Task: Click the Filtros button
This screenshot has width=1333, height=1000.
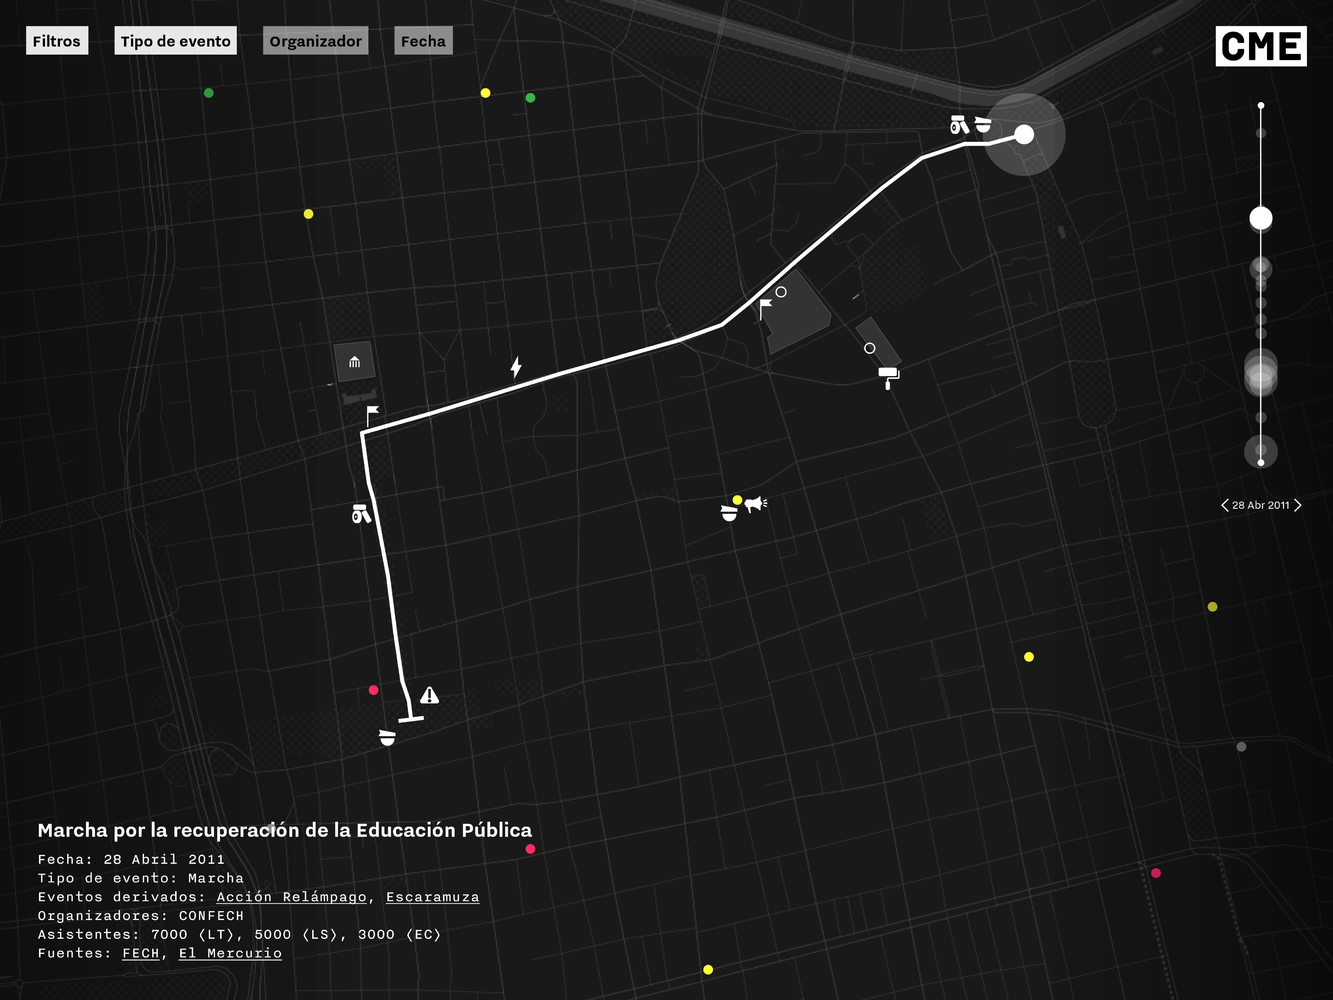Action: [x=57, y=41]
